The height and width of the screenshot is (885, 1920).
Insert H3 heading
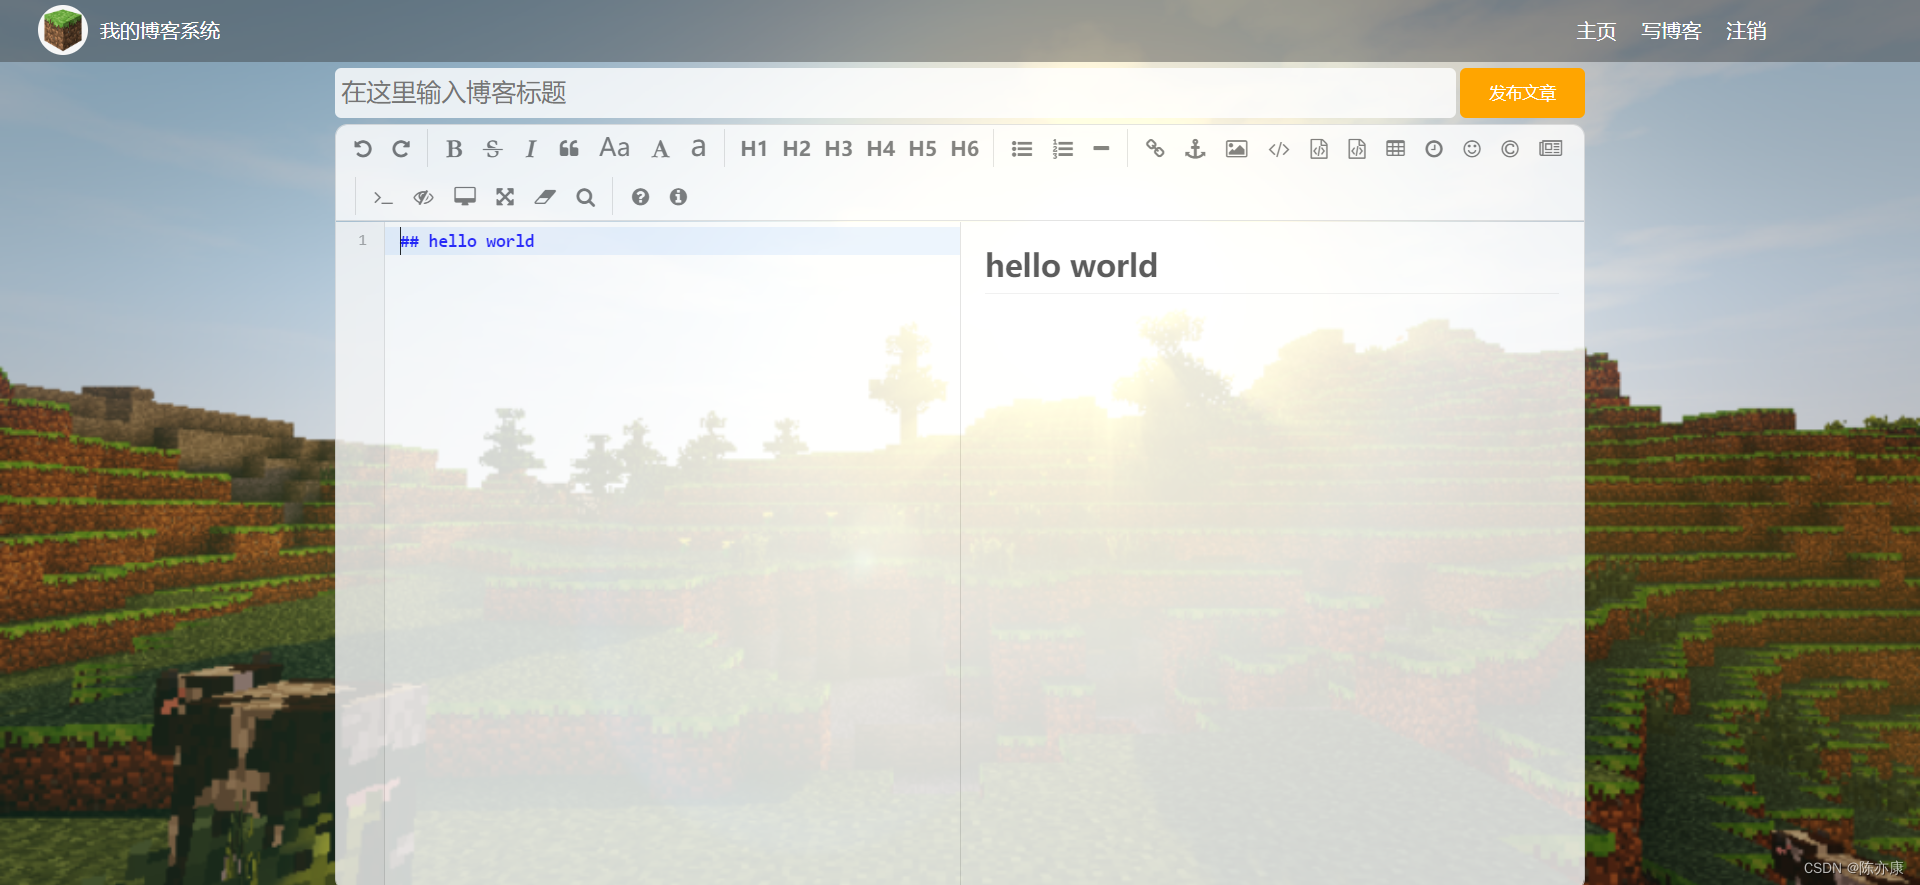tap(838, 149)
